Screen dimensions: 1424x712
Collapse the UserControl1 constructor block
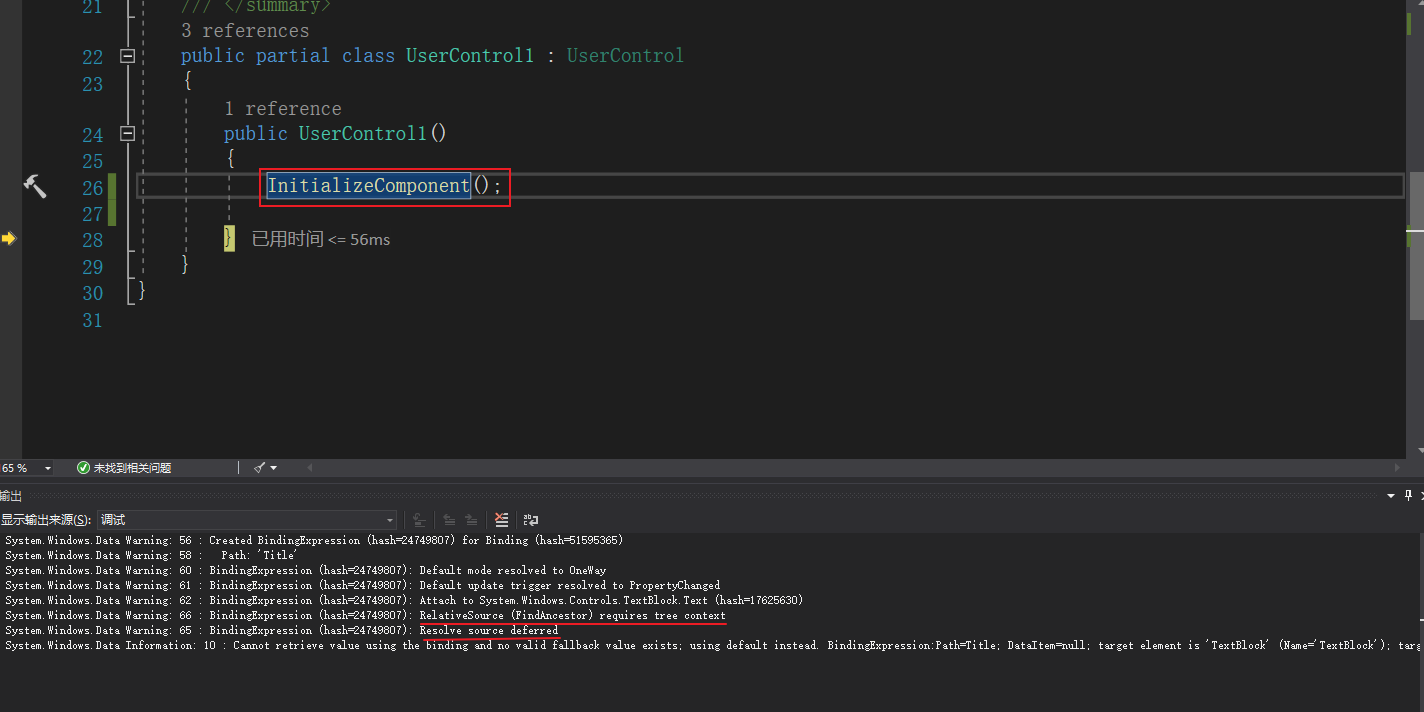click(127, 133)
